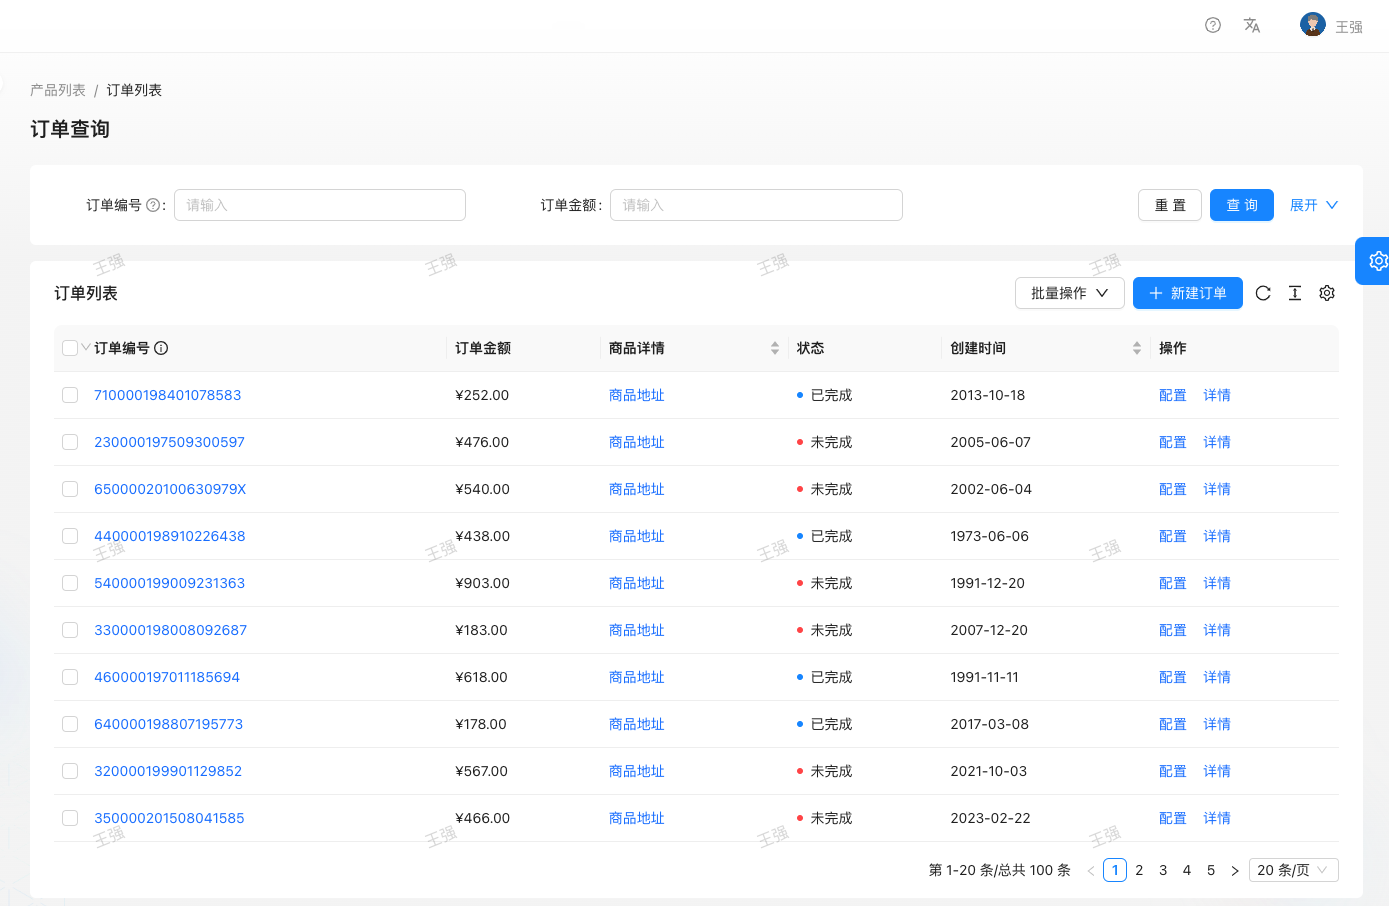Sort by the 商品详情 column sorter arrows
Screen dimensions: 1389x906
775,348
